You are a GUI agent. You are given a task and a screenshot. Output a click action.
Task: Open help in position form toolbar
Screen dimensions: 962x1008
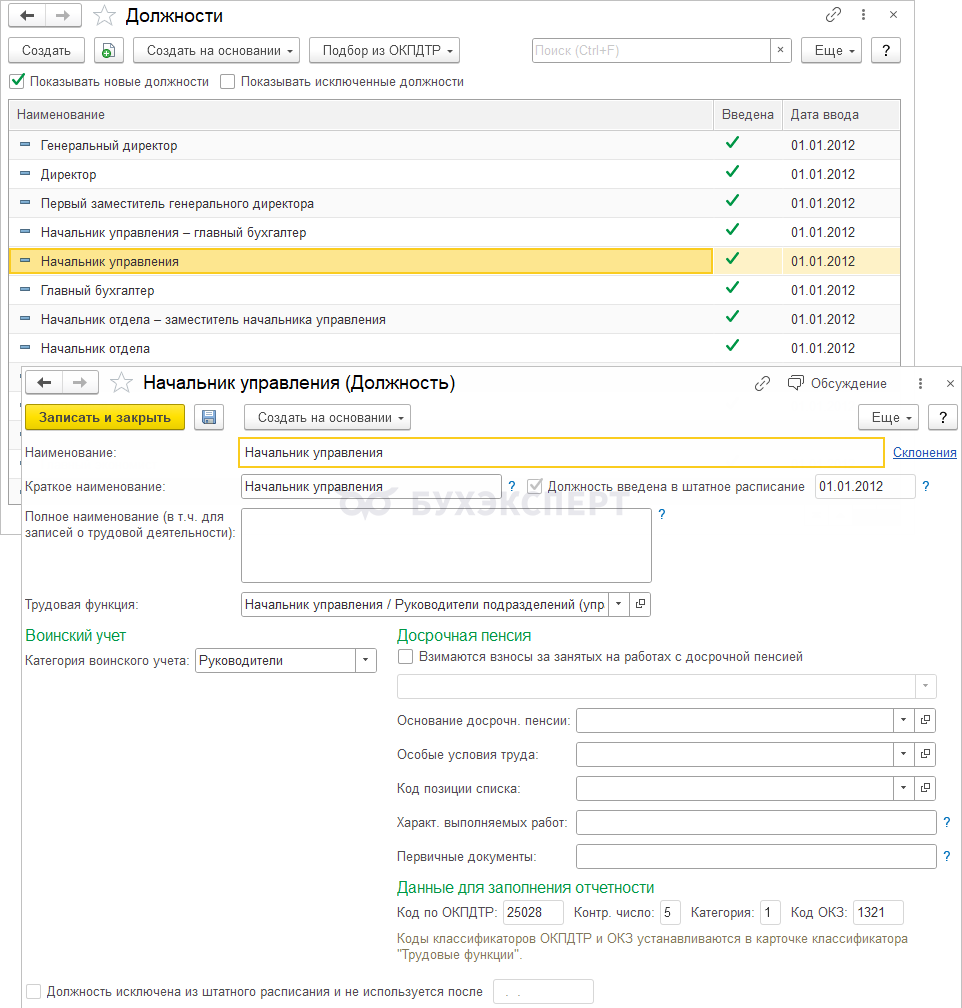click(x=943, y=417)
